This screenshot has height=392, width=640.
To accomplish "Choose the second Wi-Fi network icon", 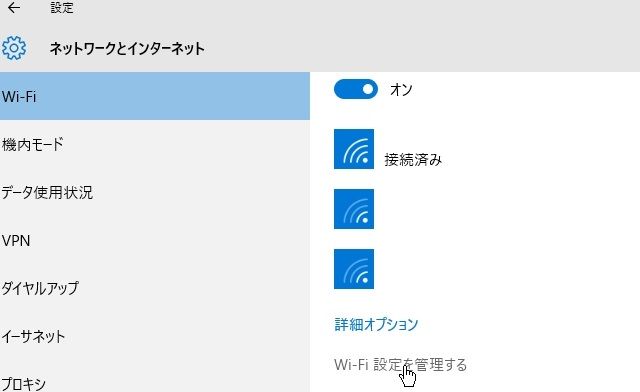I will tap(353, 209).
